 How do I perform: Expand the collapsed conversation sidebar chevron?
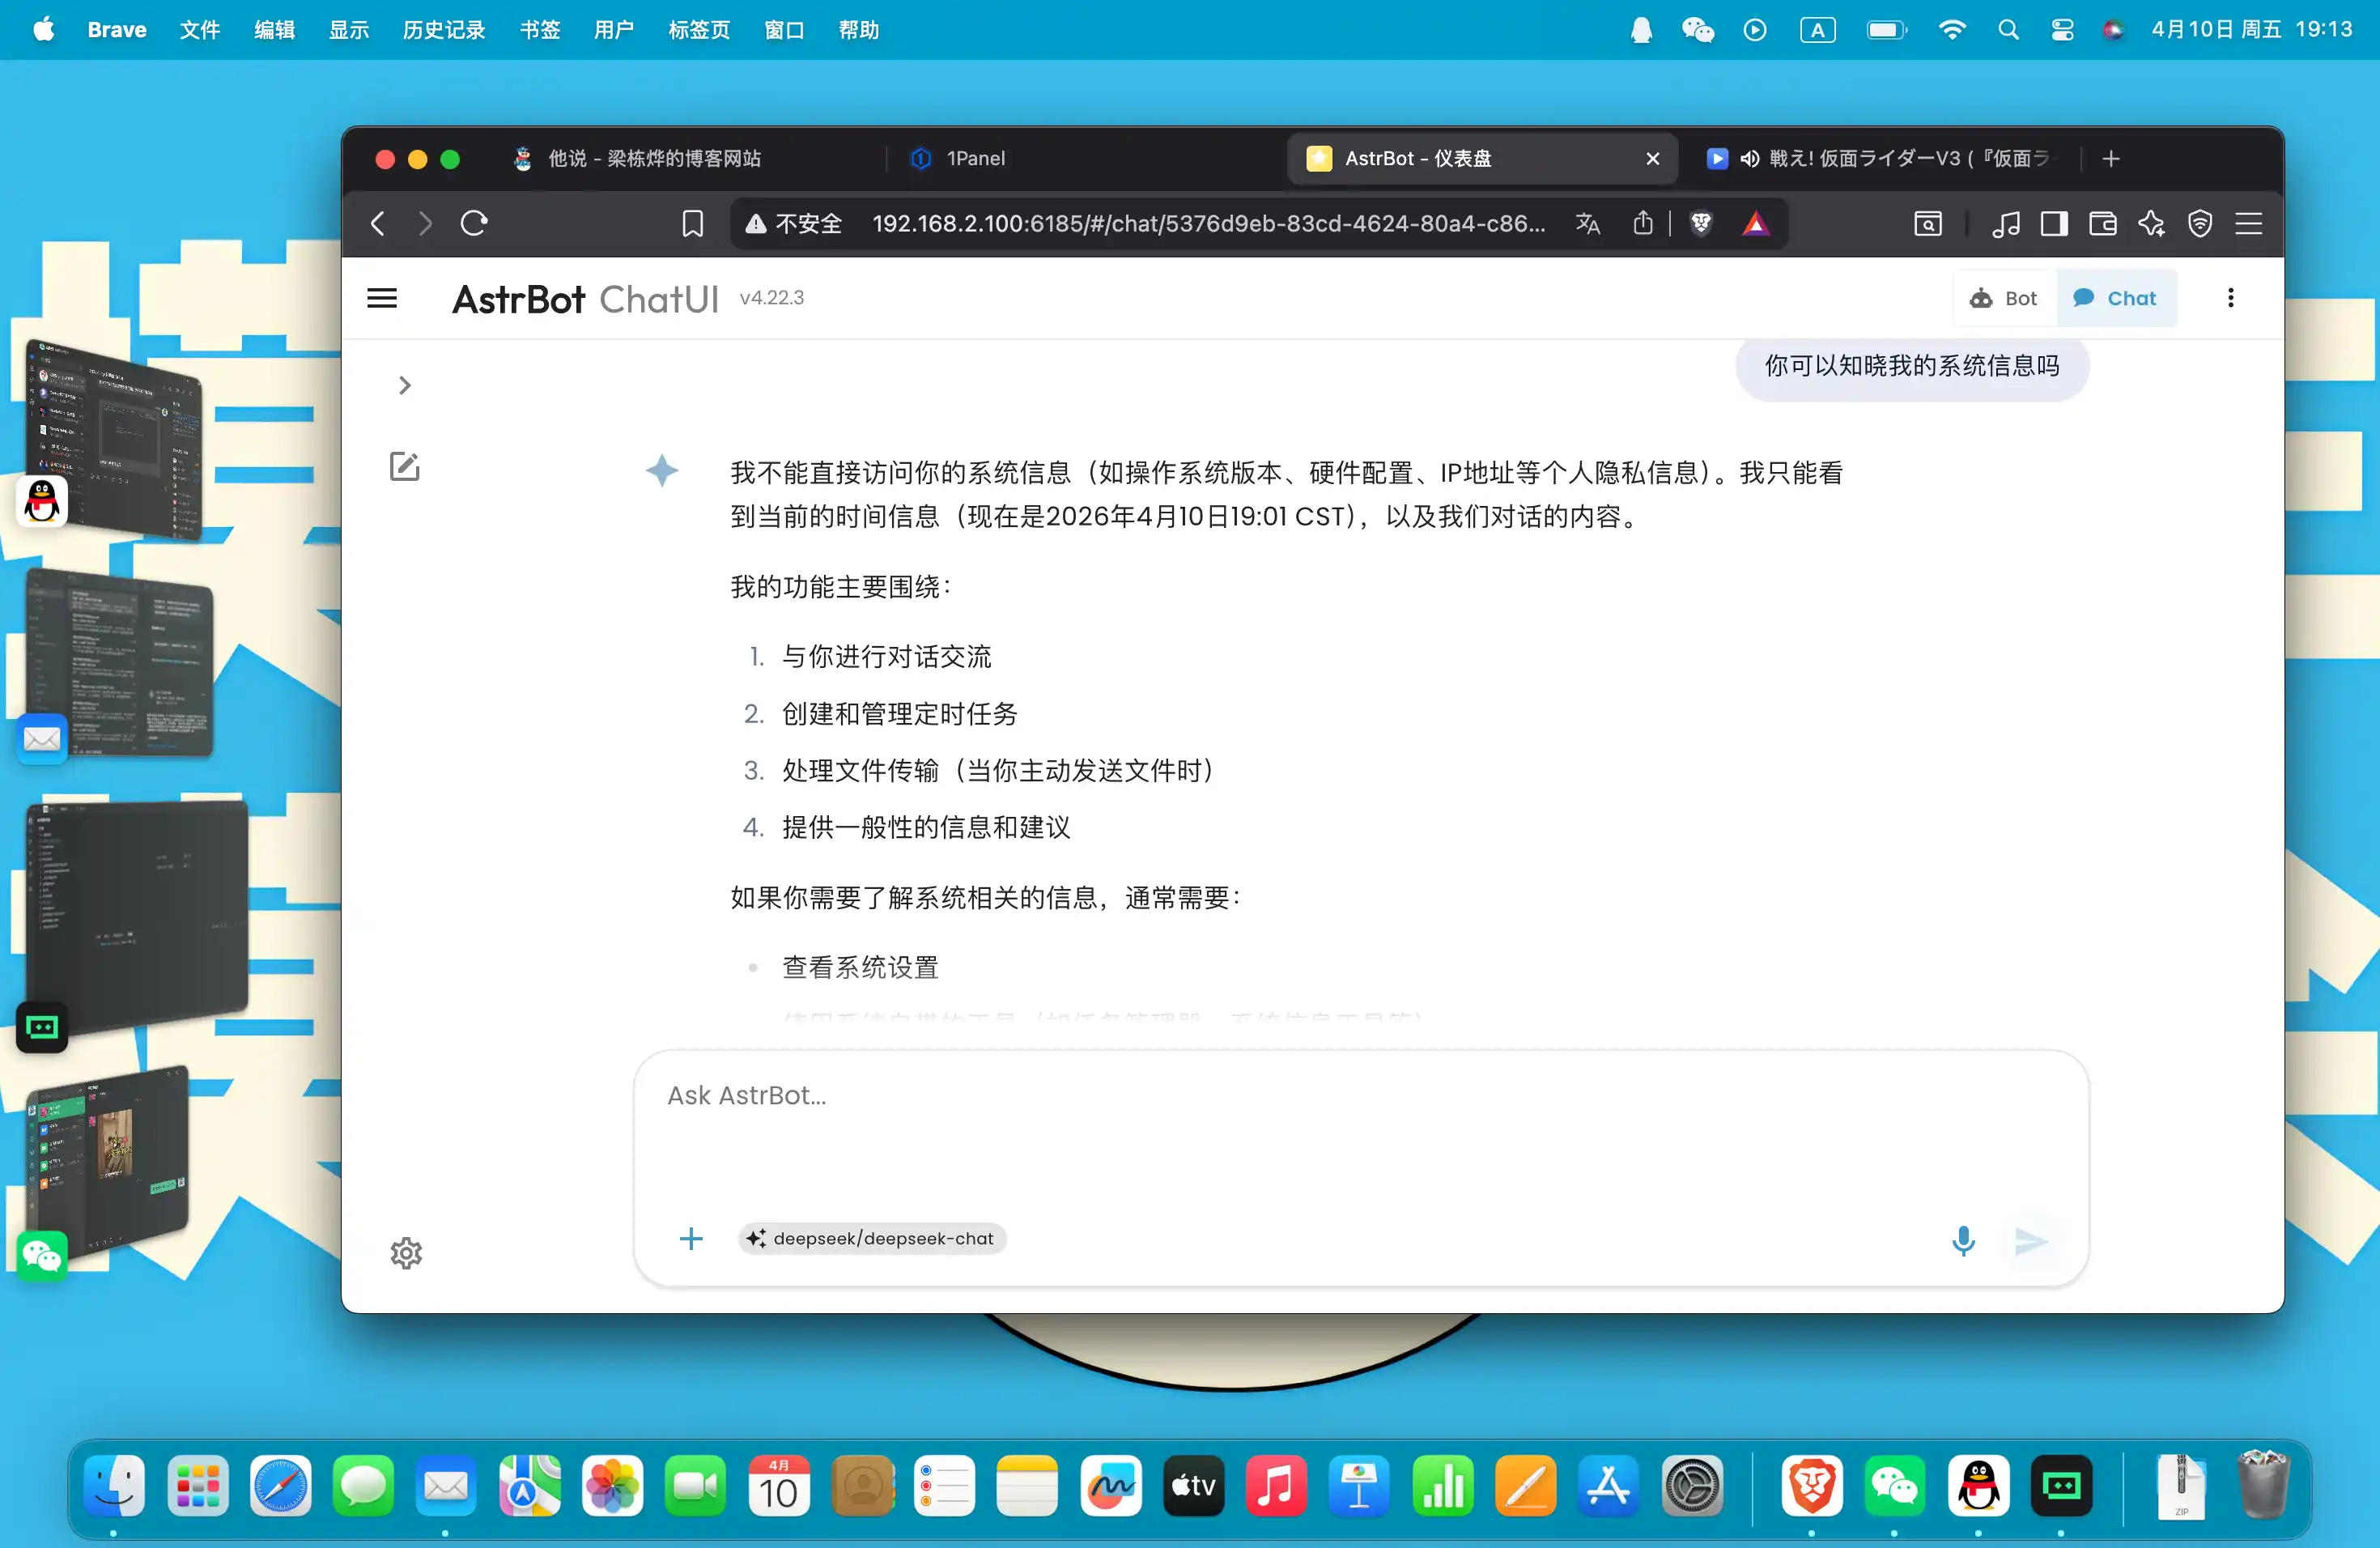pyautogui.click(x=405, y=385)
